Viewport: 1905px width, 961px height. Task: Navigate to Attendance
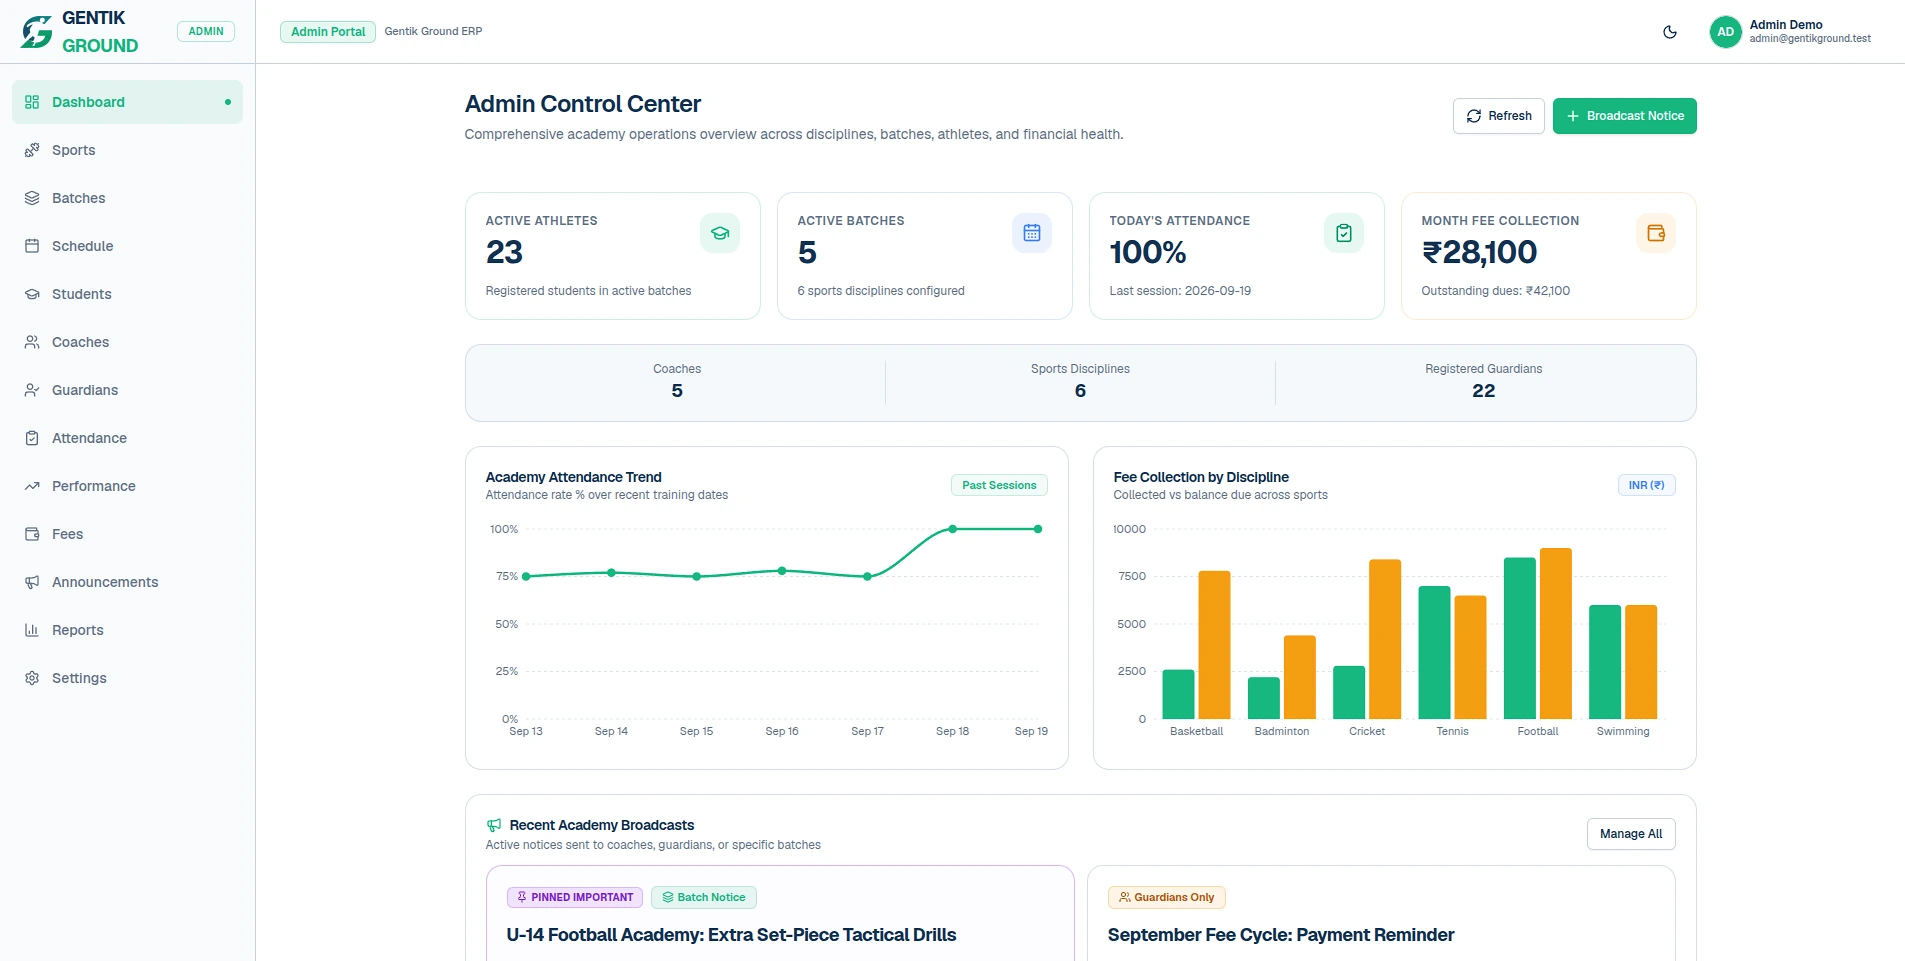click(127, 438)
